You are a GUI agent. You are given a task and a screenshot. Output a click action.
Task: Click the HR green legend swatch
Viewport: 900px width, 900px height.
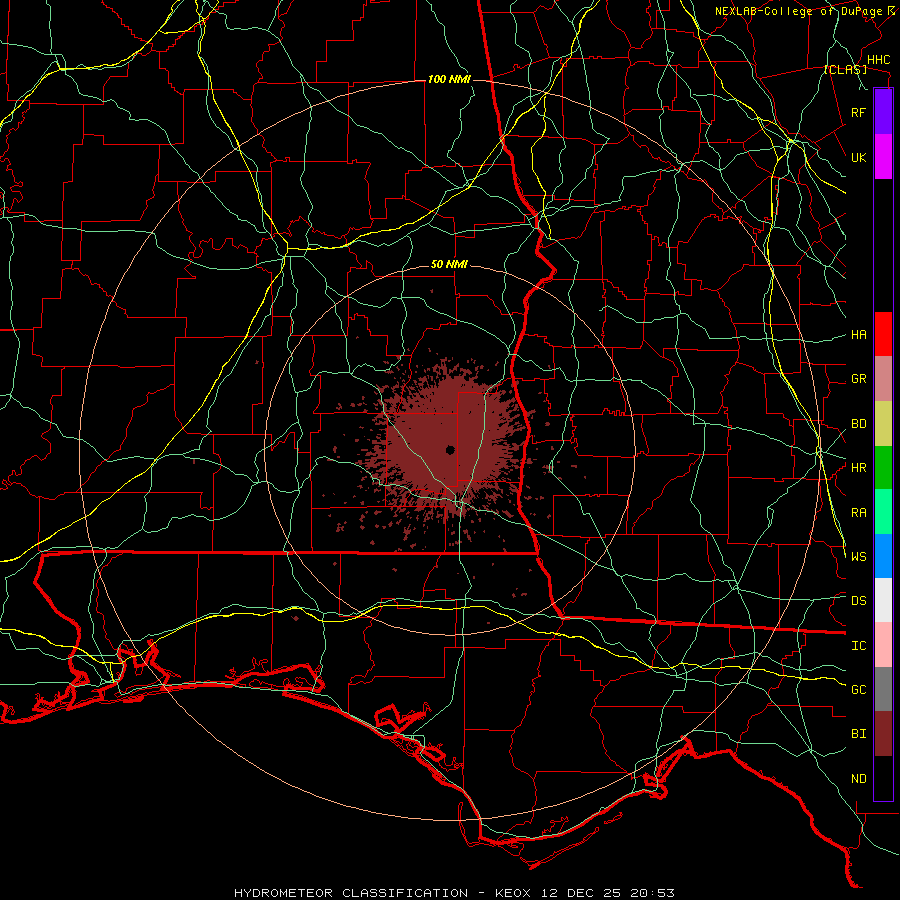[883, 468]
